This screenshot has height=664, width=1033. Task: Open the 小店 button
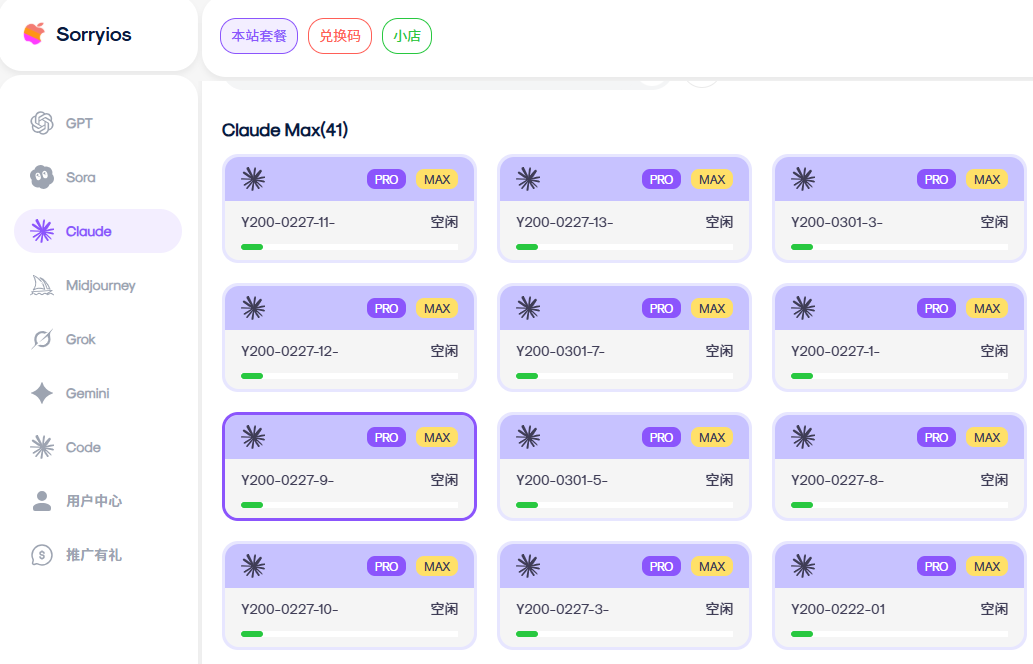(x=407, y=36)
